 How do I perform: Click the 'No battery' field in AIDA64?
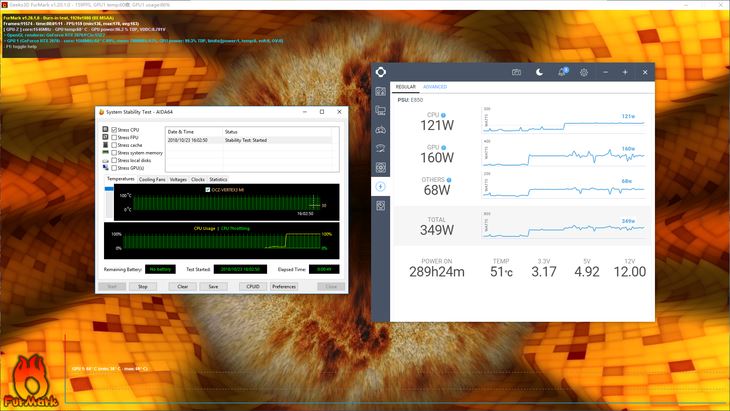click(x=160, y=269)
